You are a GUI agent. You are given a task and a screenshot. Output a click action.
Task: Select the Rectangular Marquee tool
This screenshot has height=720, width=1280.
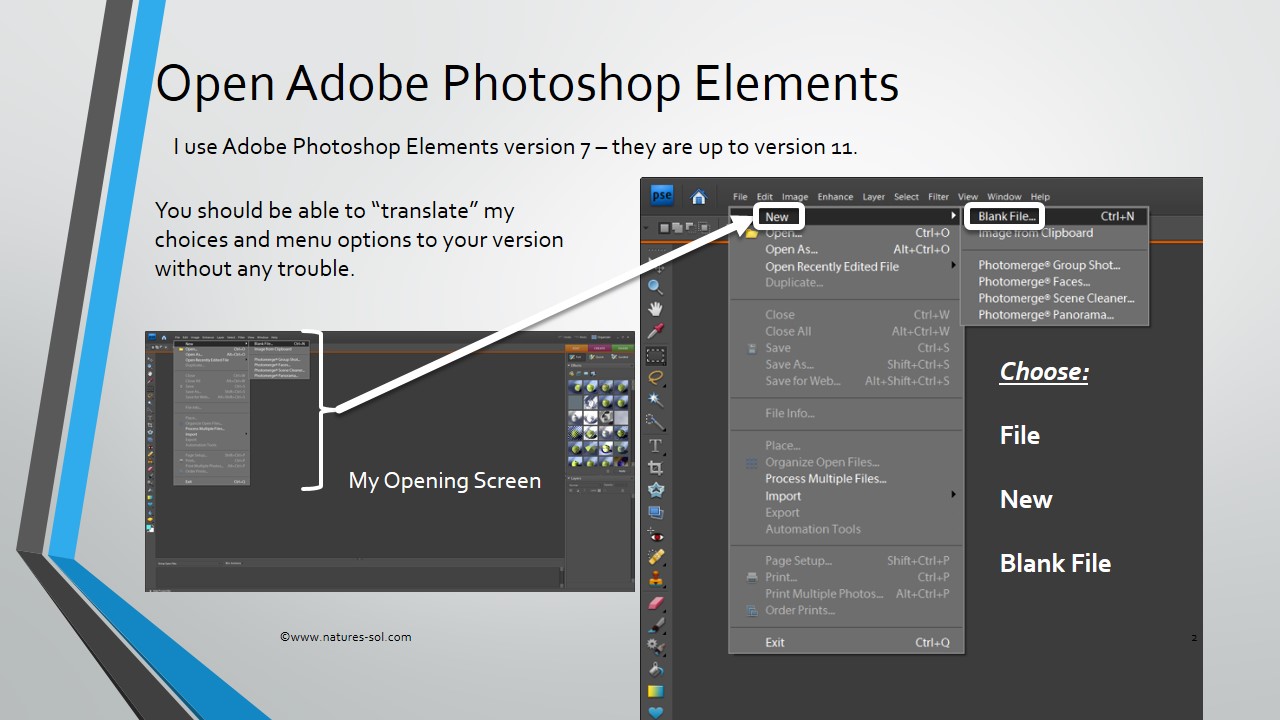655,355
